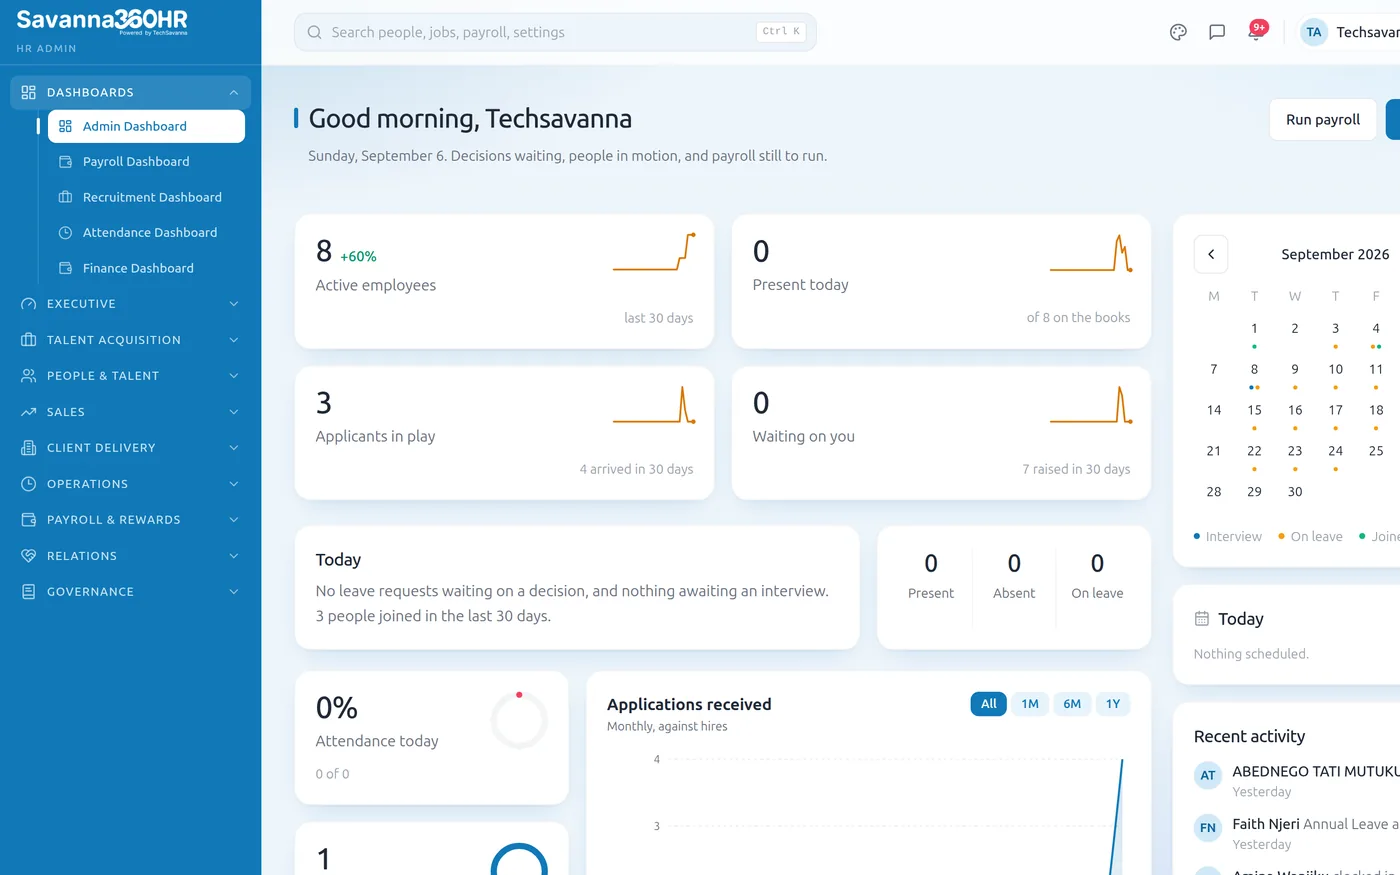This screenshot has height=875, width=1400.
Task: Click the Payroll & Rewards wallet icon
Action: coord(28,520)
